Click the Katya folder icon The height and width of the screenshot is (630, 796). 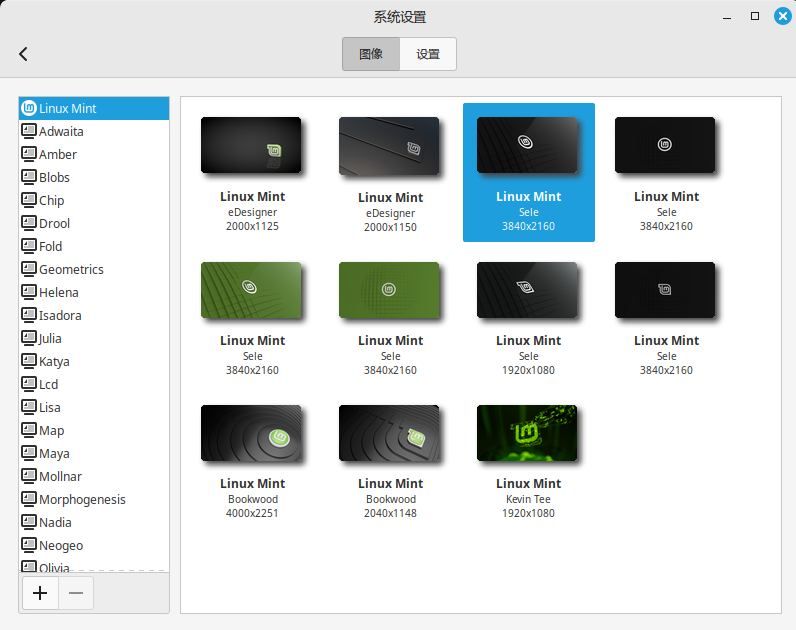tap(29, 361)
